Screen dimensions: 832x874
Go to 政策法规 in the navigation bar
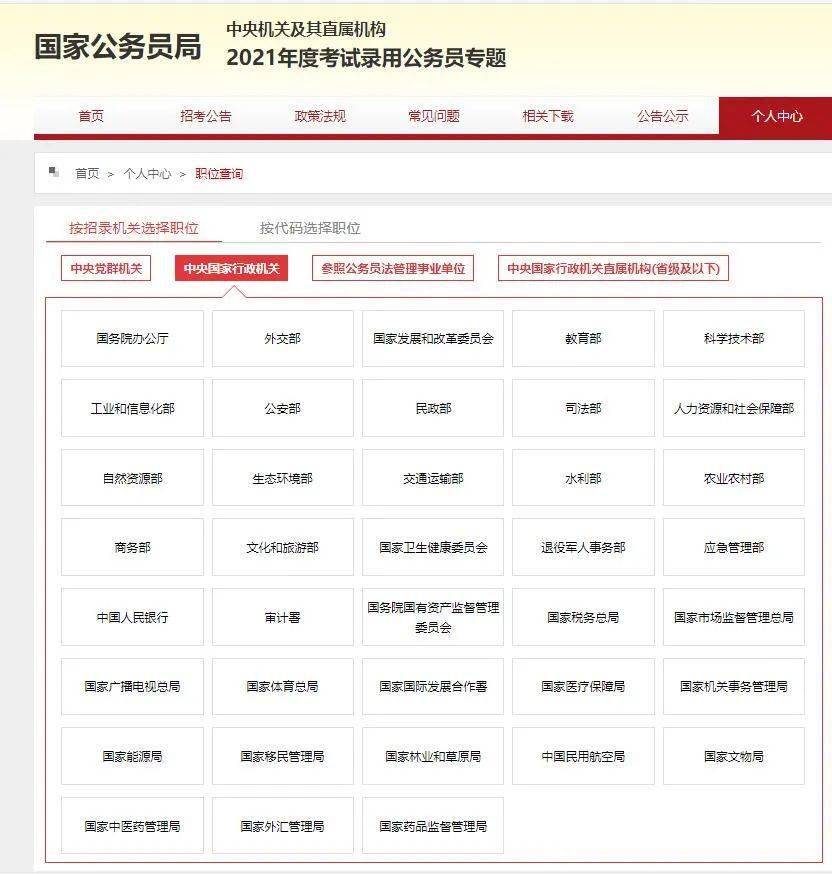320,116
